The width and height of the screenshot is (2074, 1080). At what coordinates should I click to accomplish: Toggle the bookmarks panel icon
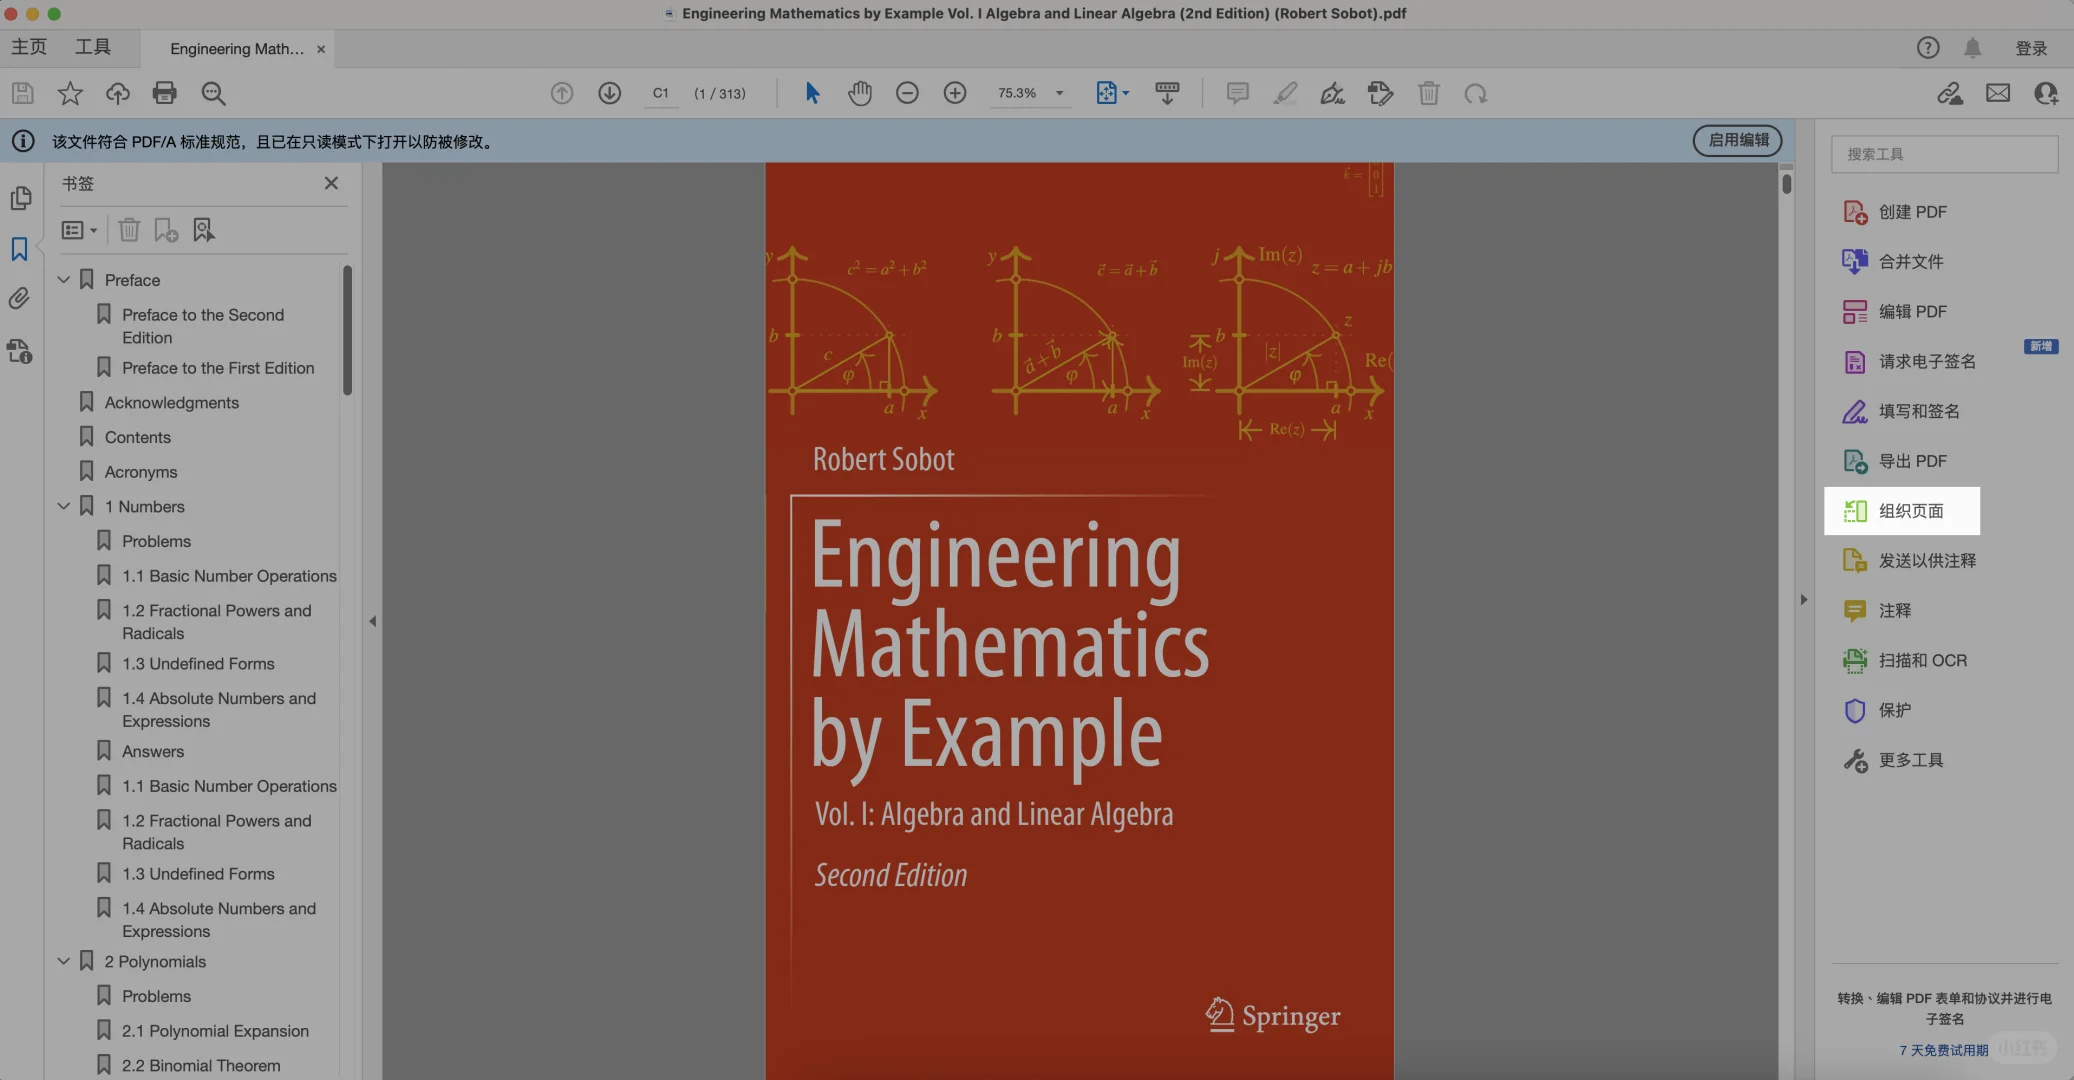click(19, 249)
